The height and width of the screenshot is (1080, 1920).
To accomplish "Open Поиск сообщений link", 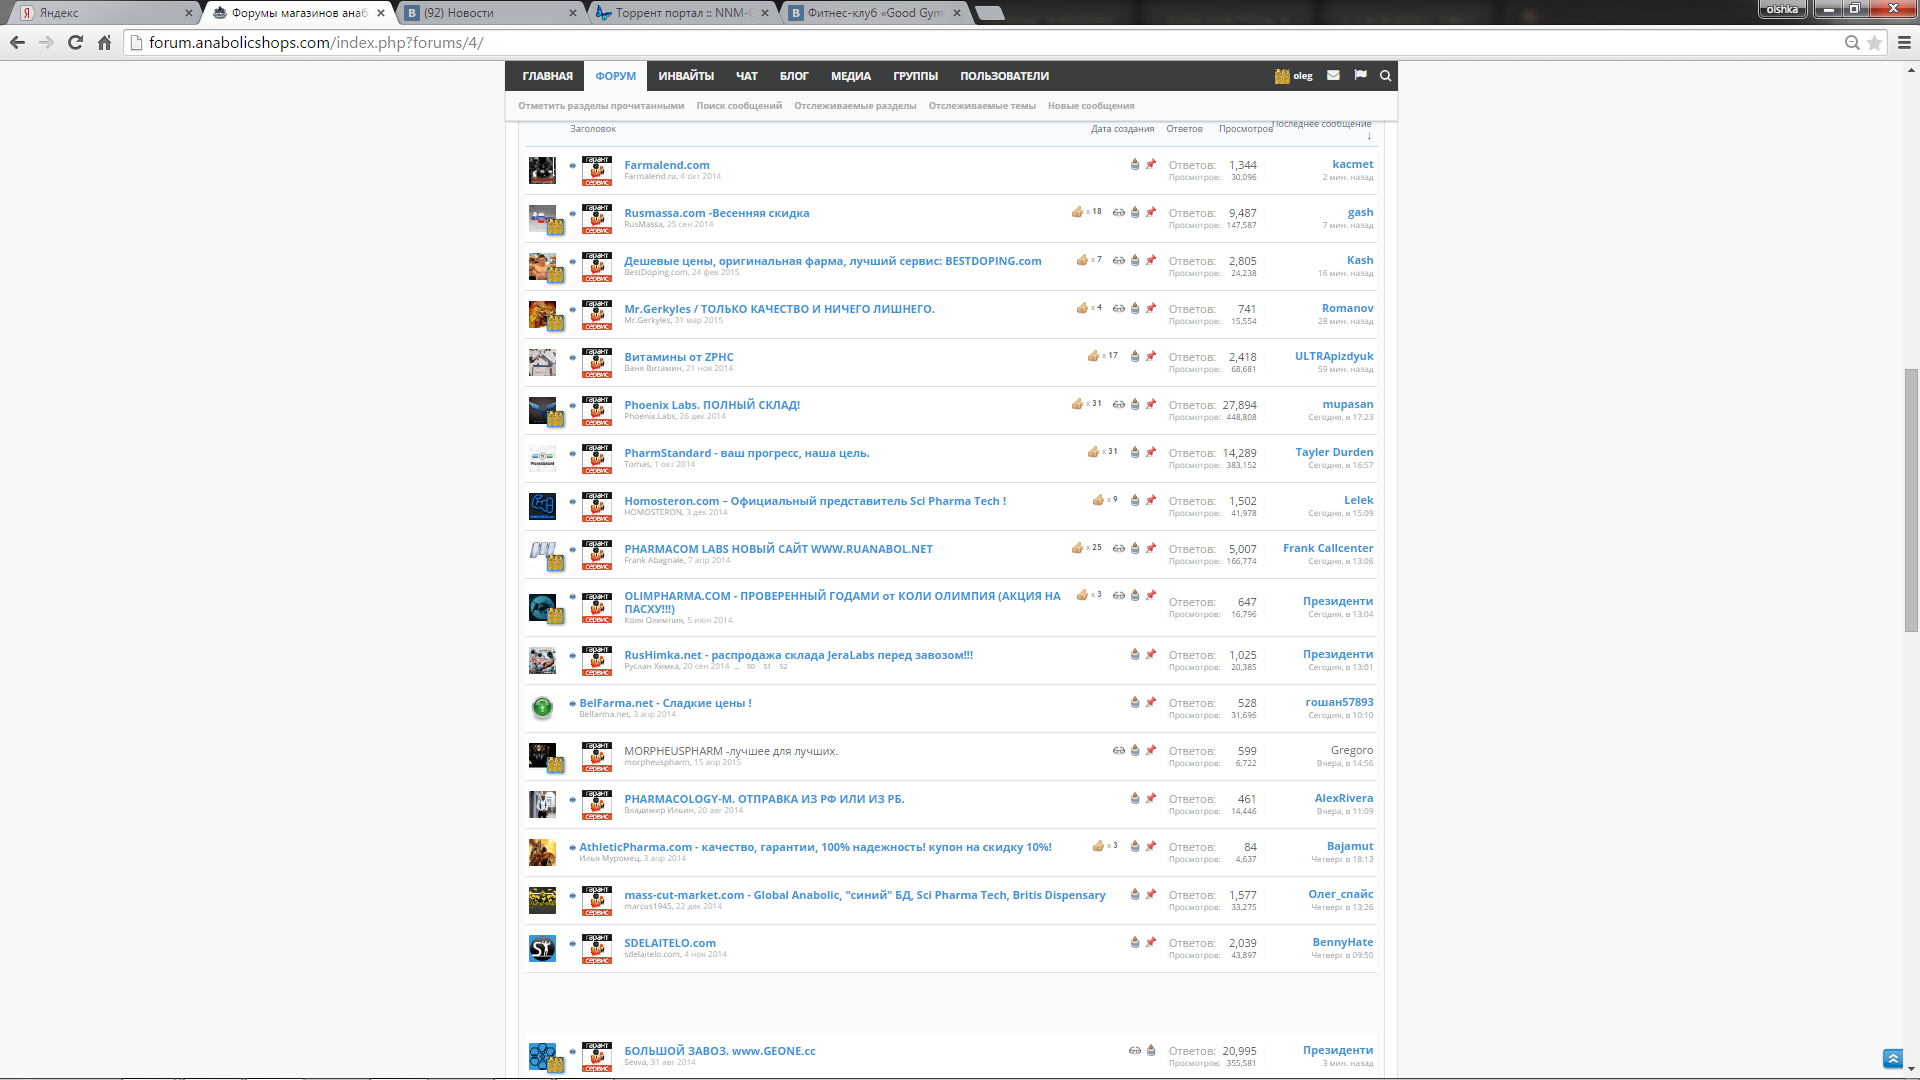I will [739, 106].
